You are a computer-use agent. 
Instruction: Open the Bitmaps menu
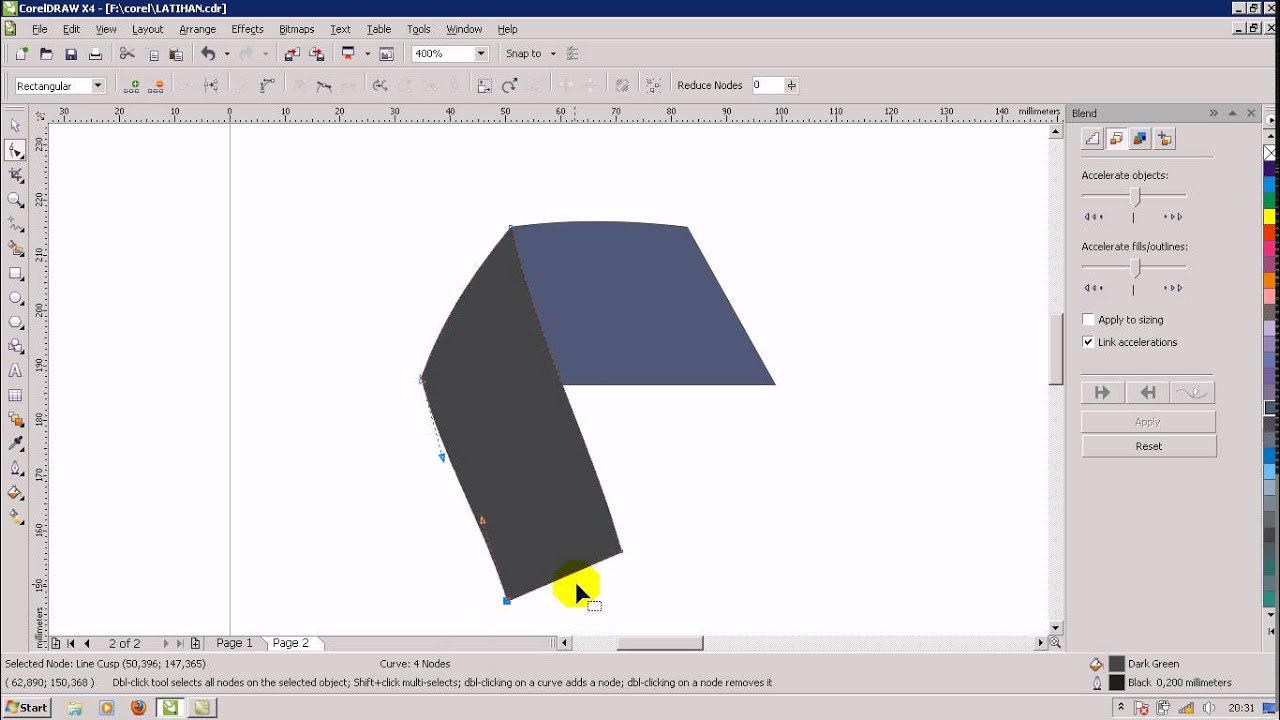pos(296,29)
